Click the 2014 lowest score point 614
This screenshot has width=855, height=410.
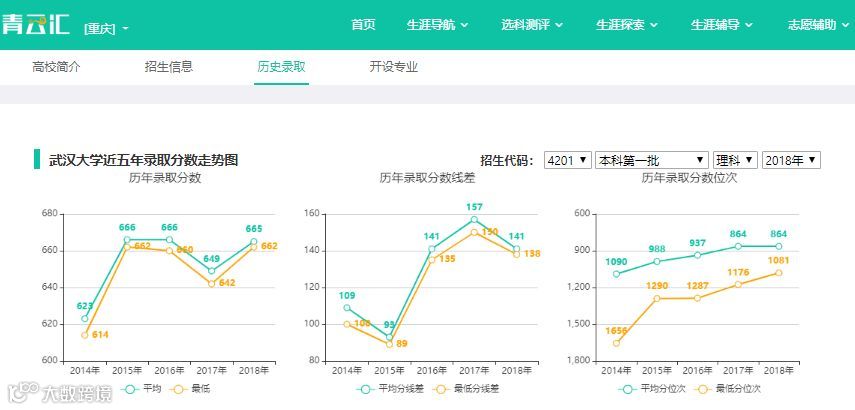pyautogui.click(x=85, y=335)
